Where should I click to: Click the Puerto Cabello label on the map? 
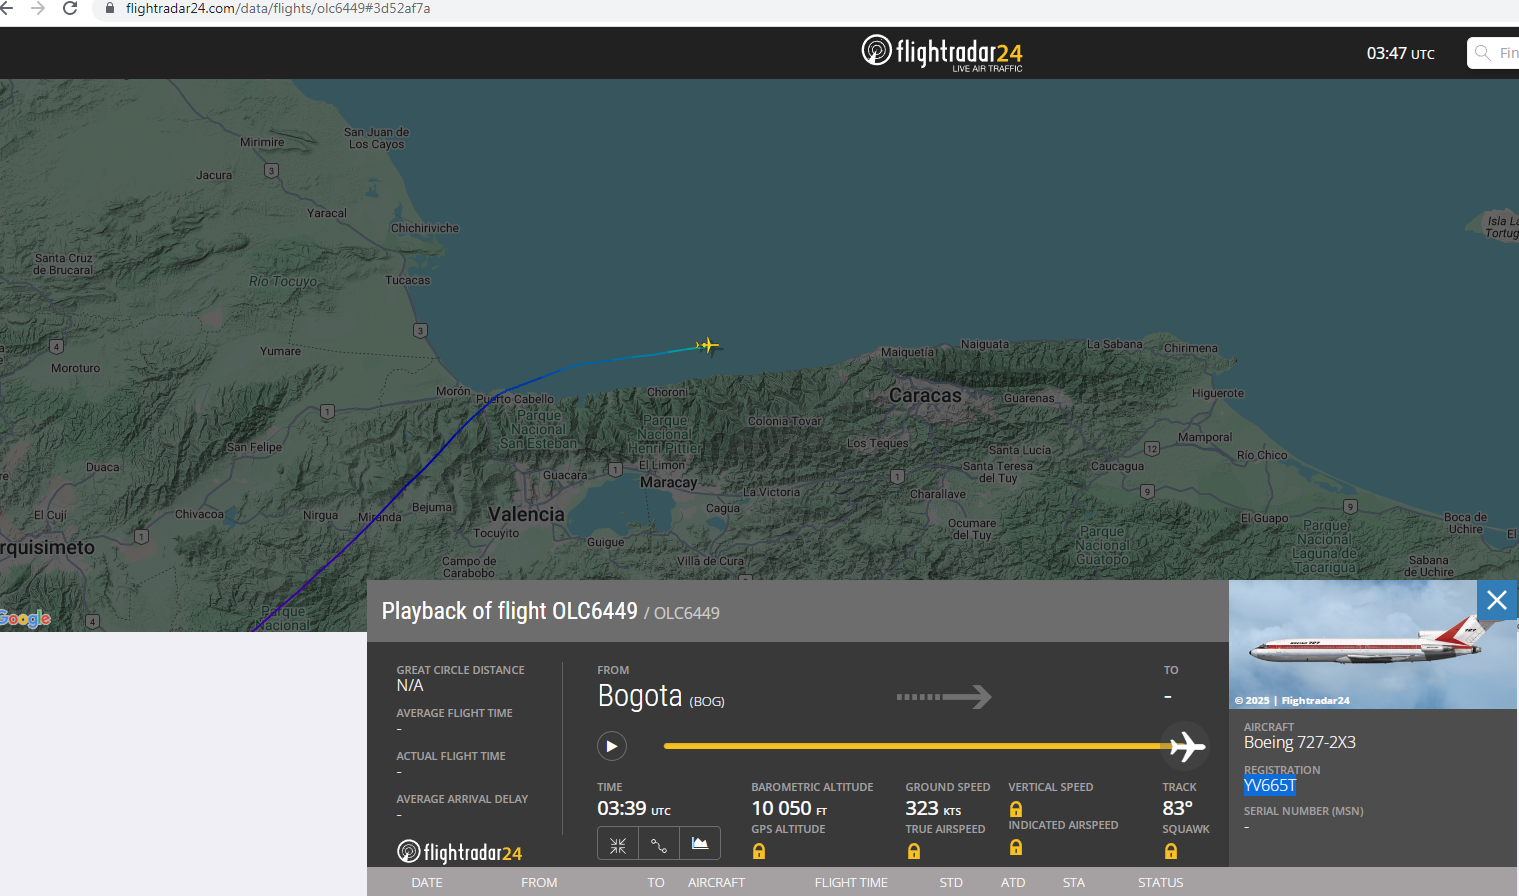pyautogui.click(x=515, y=399)
